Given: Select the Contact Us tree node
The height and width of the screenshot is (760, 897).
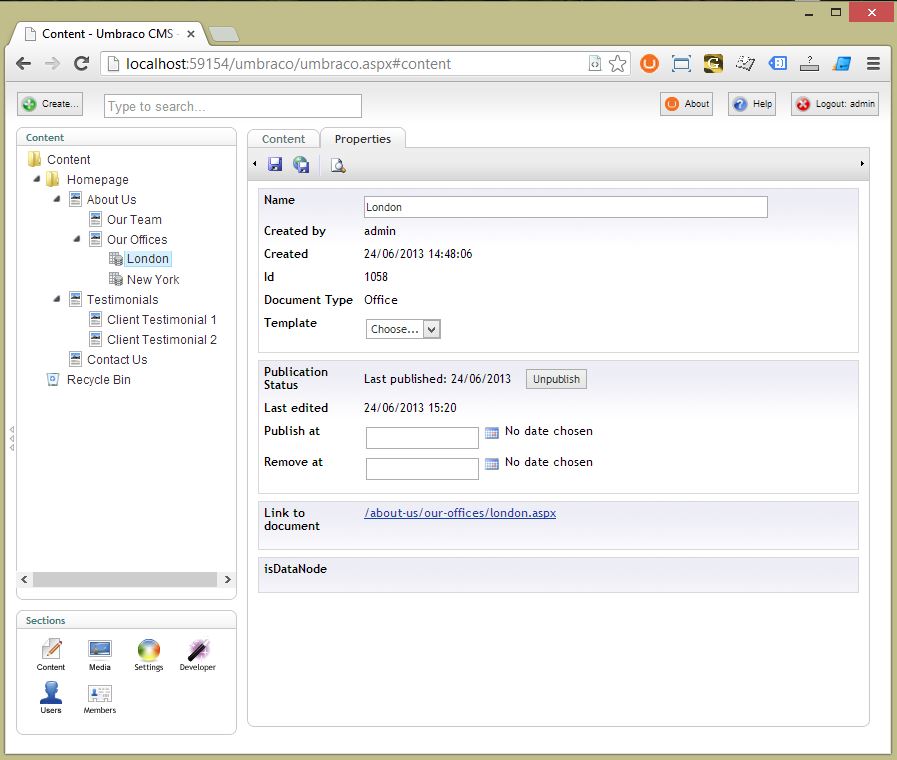Looking at the screenshot, I should coord(117,360).
